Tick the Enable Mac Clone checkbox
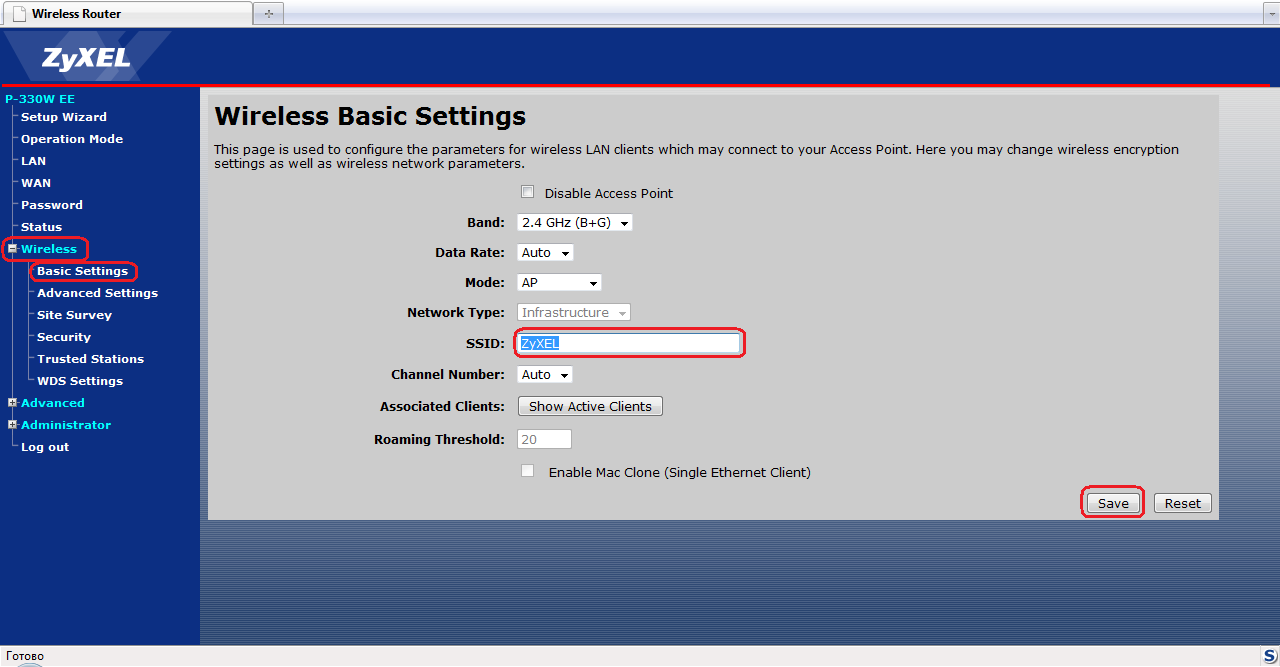Viewport: 1280px width, 667px height. point(527,471)
